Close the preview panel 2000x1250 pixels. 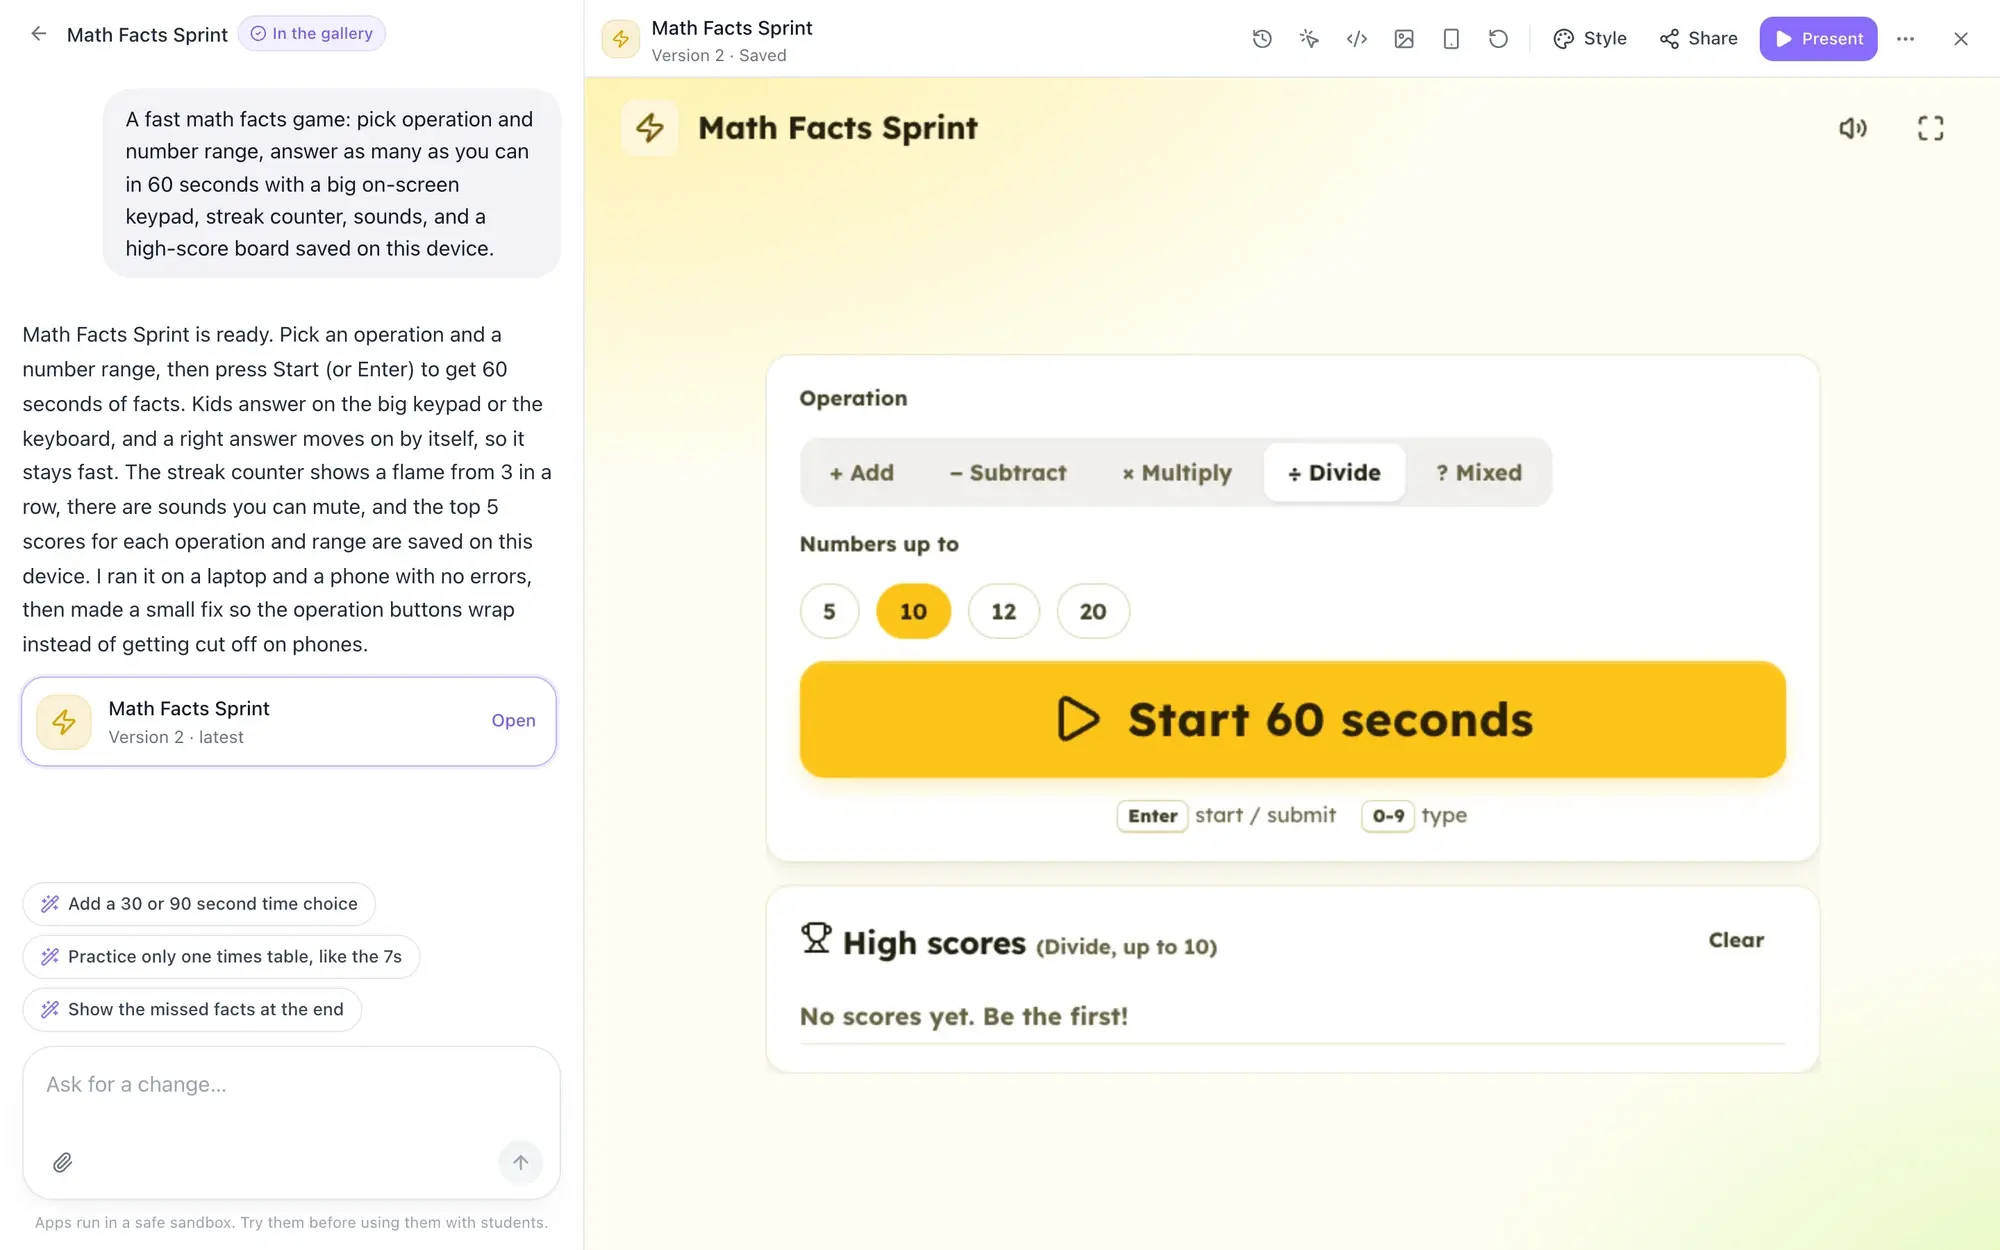click(x=1960, y=39)
